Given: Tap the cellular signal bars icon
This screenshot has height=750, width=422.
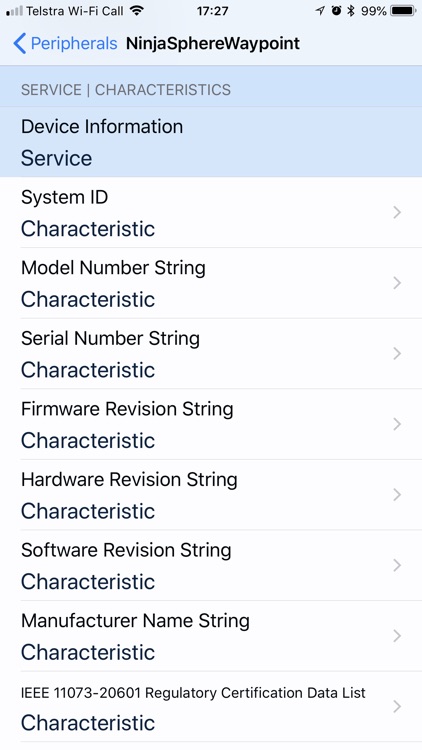Looking at the screenshot, I should tap(14, 11).
